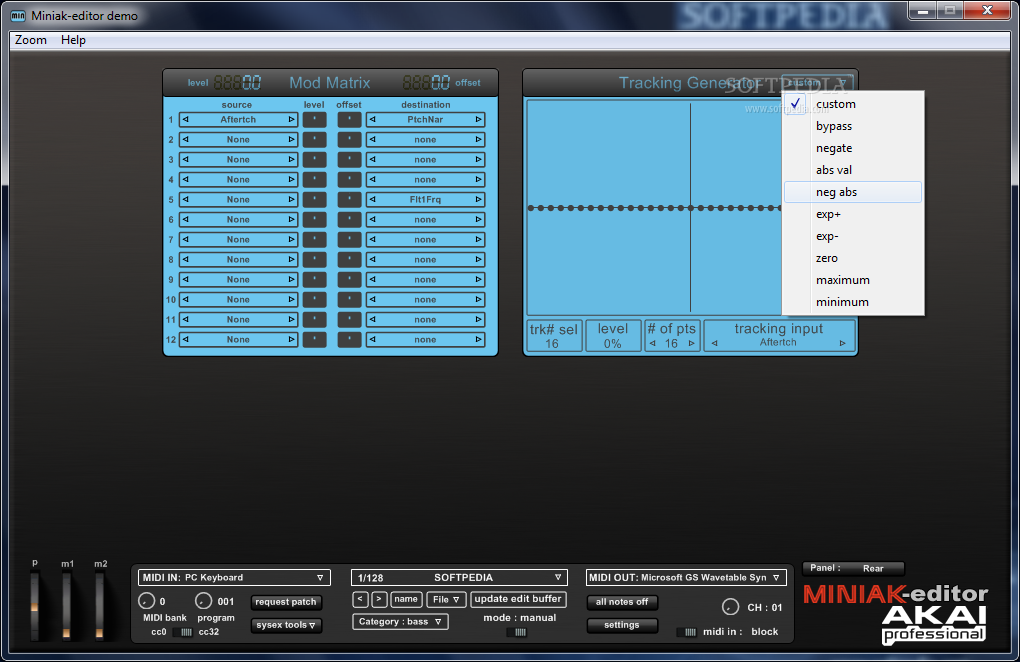Open the sysex tools dropdown
The image size is (1020, 662).
[286, 625]
